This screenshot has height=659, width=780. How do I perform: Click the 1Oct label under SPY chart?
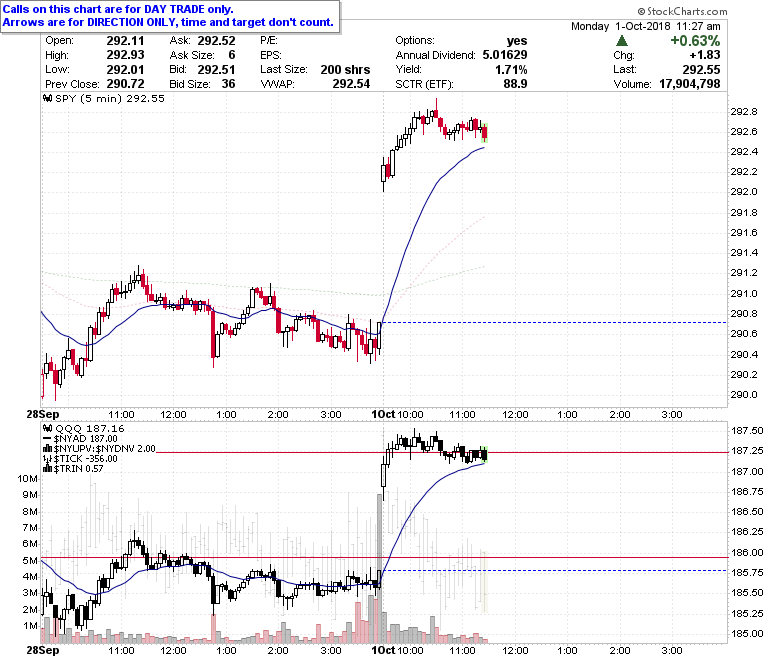pyautogui.click(x=383, y=414)
